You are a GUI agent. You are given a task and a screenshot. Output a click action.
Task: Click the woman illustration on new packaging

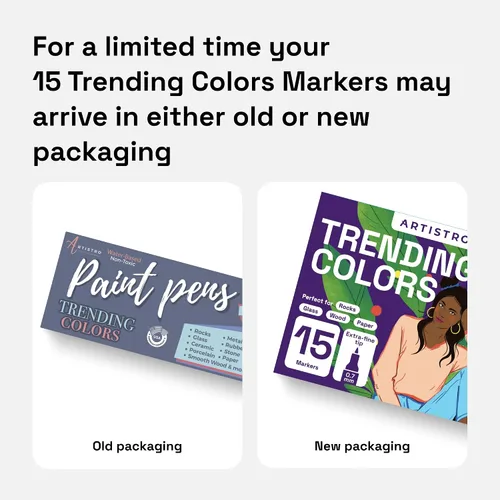click(422, 347)
